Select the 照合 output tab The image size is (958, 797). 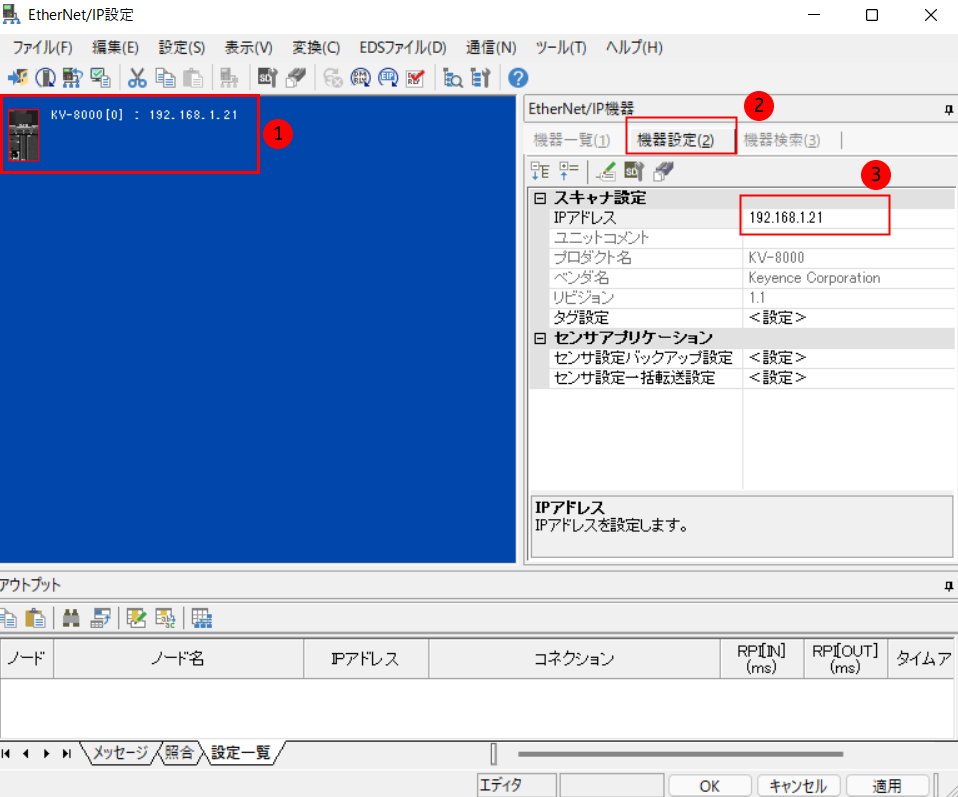(179, 752)
